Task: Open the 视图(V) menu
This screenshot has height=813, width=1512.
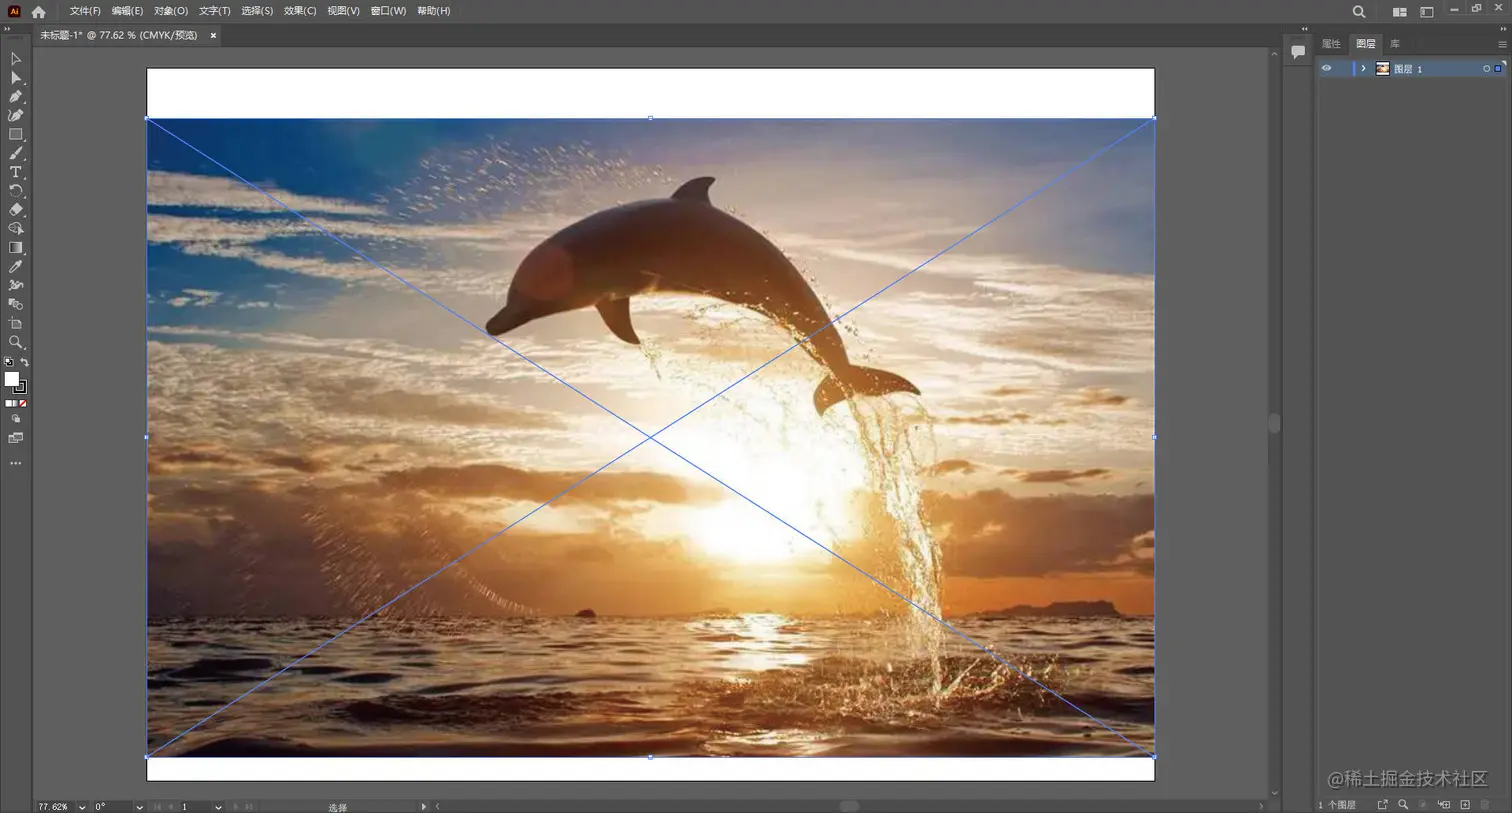Action: pos(343,11)
